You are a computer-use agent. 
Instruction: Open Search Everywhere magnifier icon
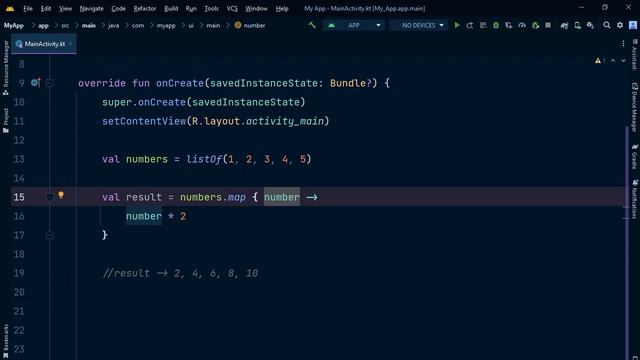pyautogui.click(x=607, y=25)
